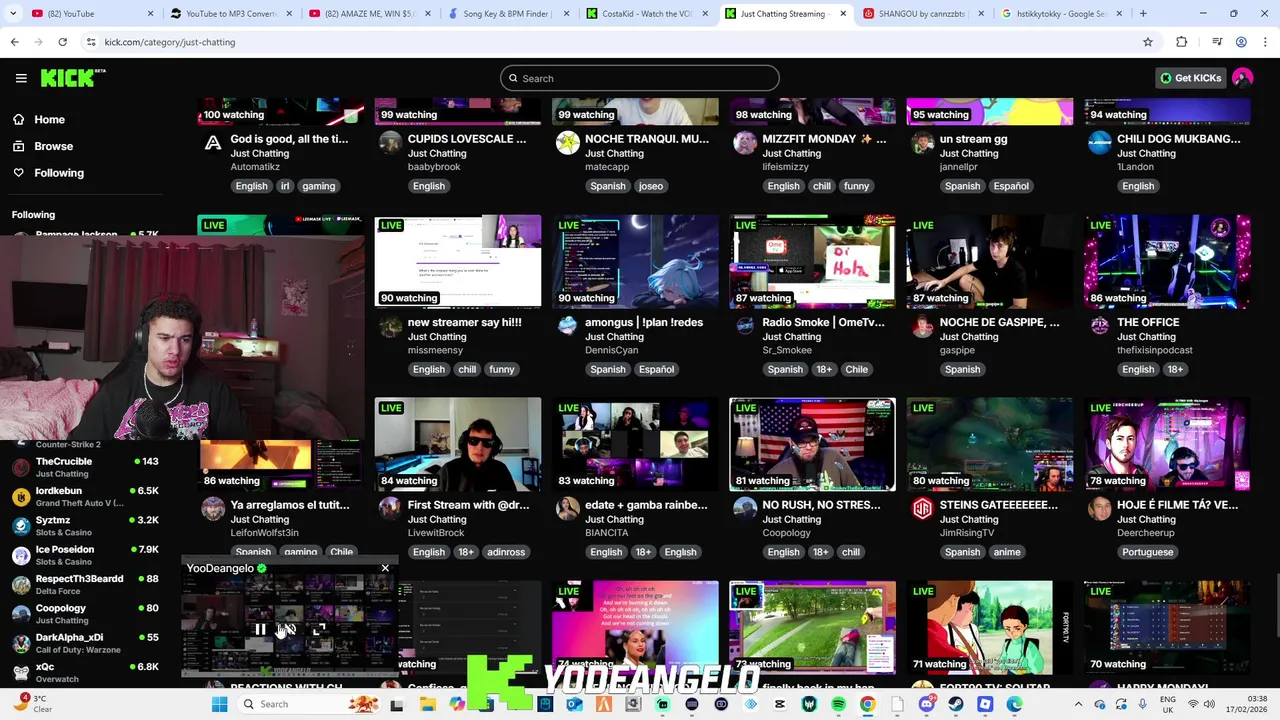Select the Portuguese tag under Deercheerup

(1147, 552)
